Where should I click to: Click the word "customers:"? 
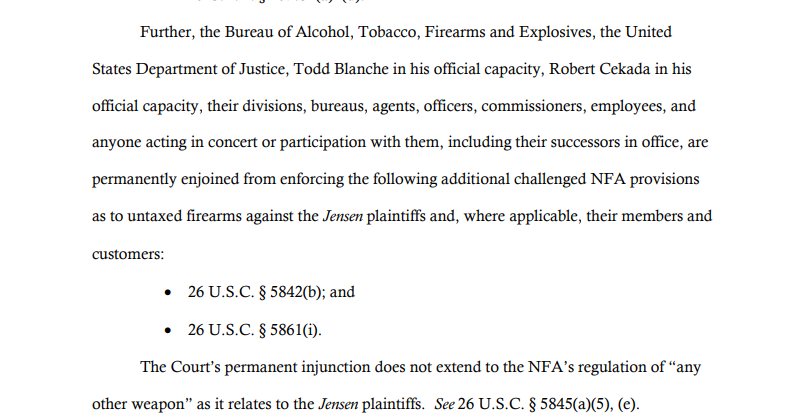click(128, 255)
